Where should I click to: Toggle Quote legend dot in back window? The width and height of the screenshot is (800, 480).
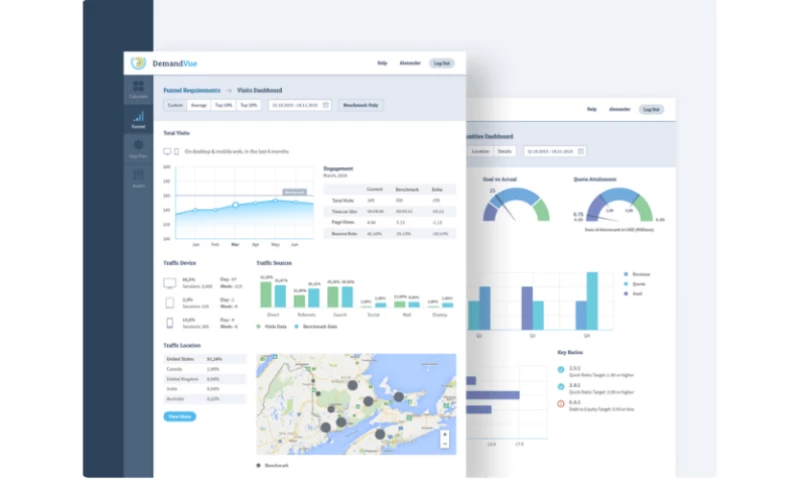626,284
